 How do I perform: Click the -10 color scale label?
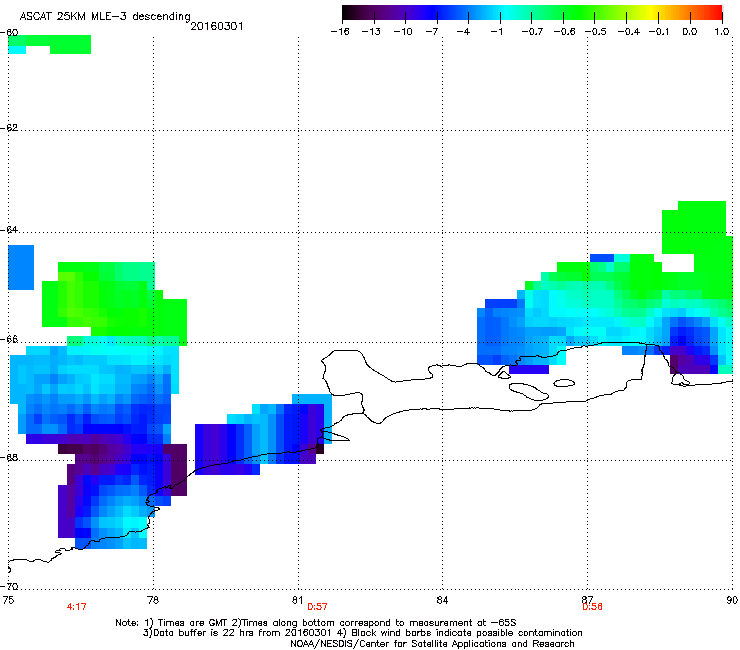(403, 32)
